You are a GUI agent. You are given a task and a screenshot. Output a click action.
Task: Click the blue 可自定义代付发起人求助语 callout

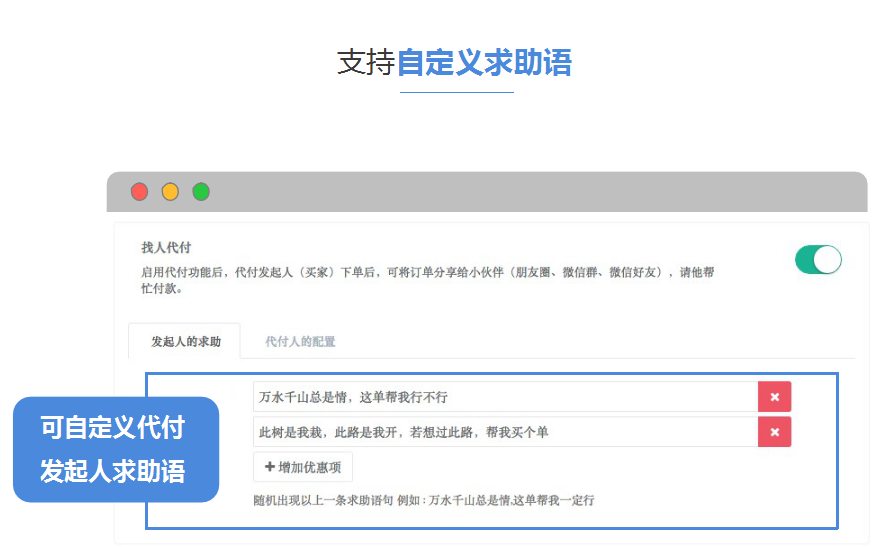tap(115, 449)
